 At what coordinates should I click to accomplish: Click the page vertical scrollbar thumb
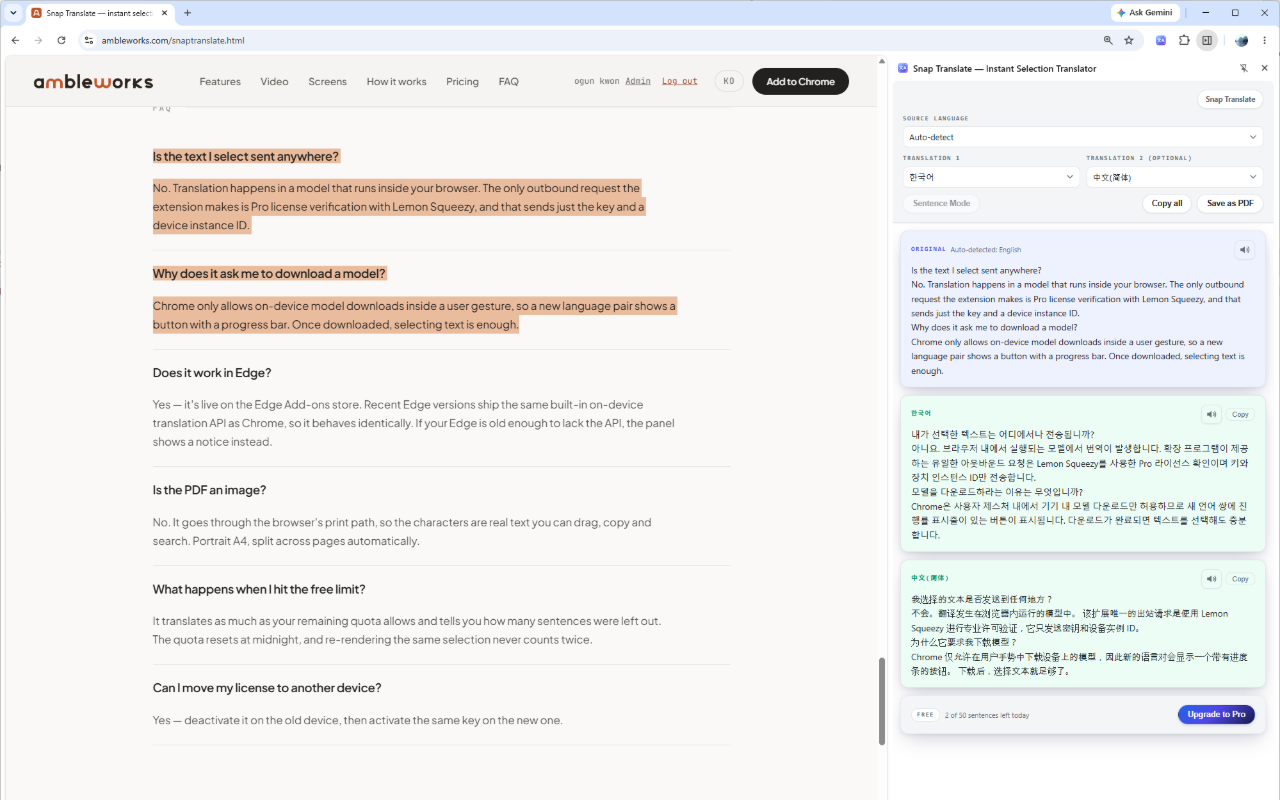tap(881, 701)
